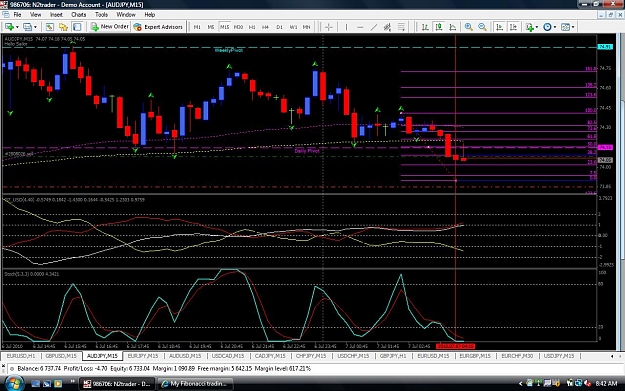Open the Help menu
Viewport: 625px width, 391px height.
coord(149,14)
